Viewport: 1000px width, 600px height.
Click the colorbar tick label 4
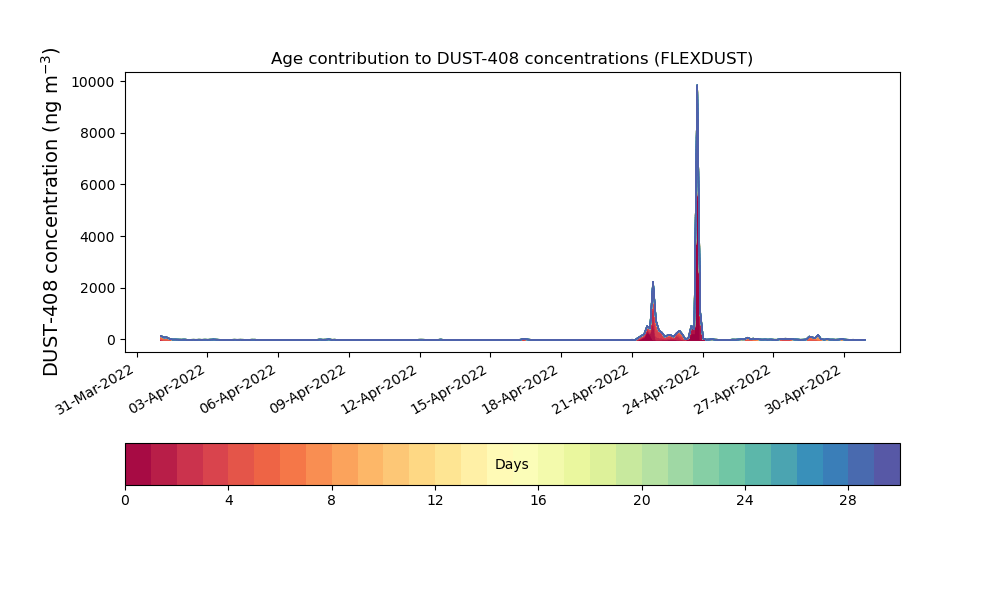(x=228, y=500)
